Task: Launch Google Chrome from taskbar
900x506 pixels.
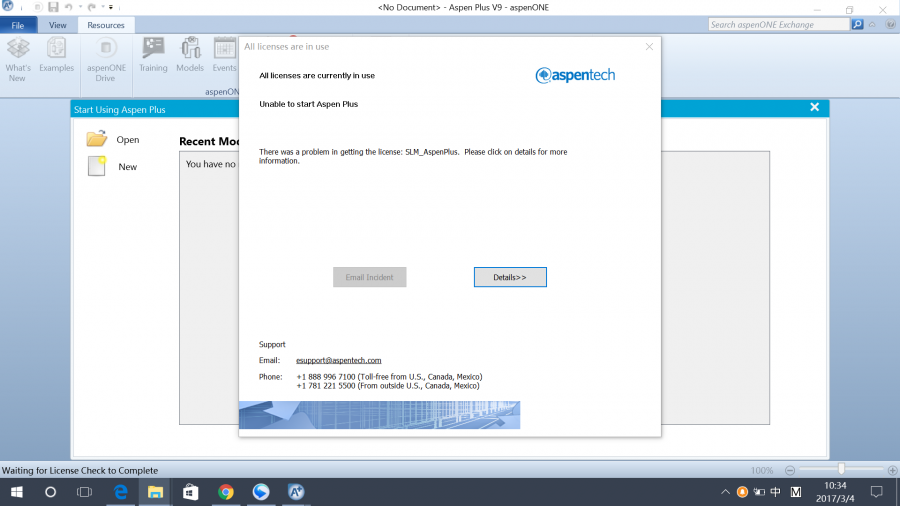Action: [x=226, y=492]
